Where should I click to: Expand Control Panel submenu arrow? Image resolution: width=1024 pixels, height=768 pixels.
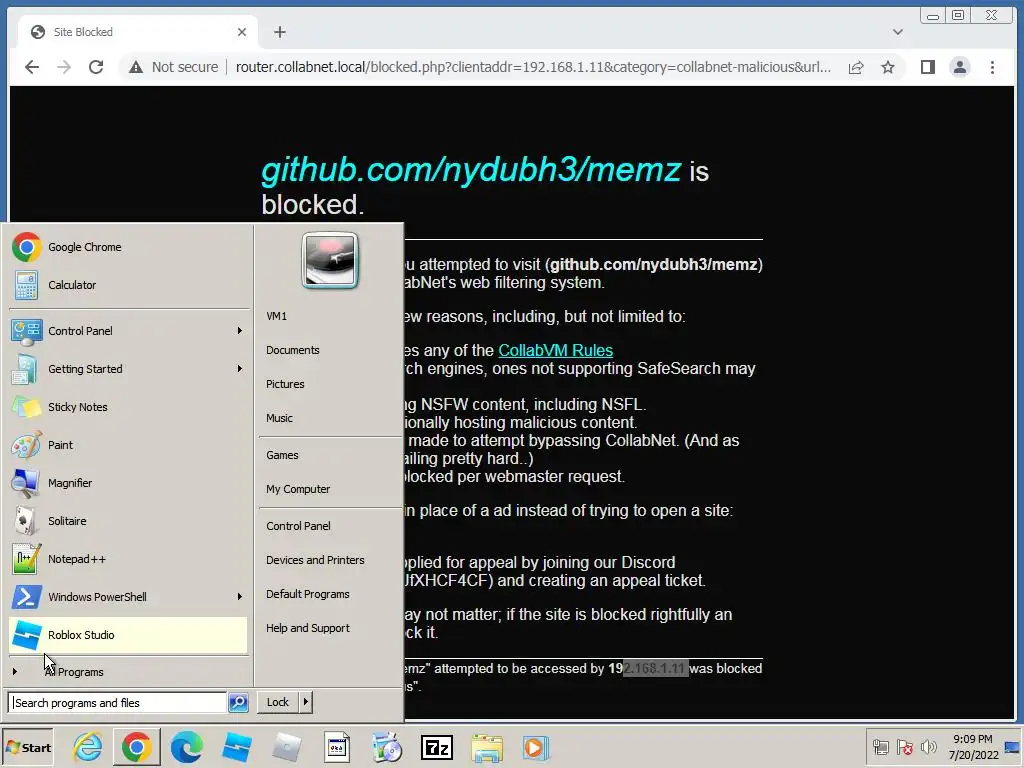coord(240,330)
